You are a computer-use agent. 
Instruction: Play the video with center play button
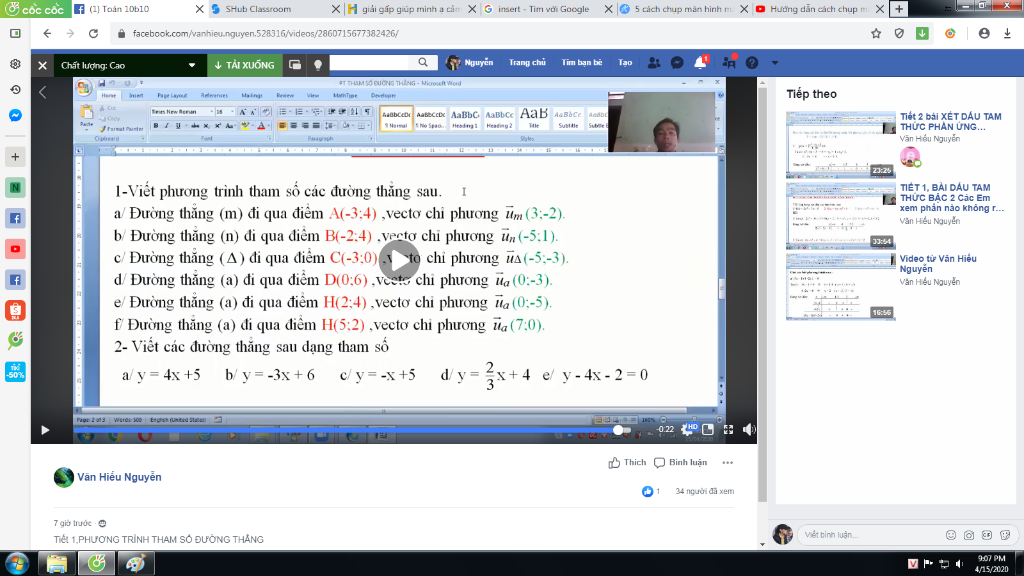click(398, 261)
